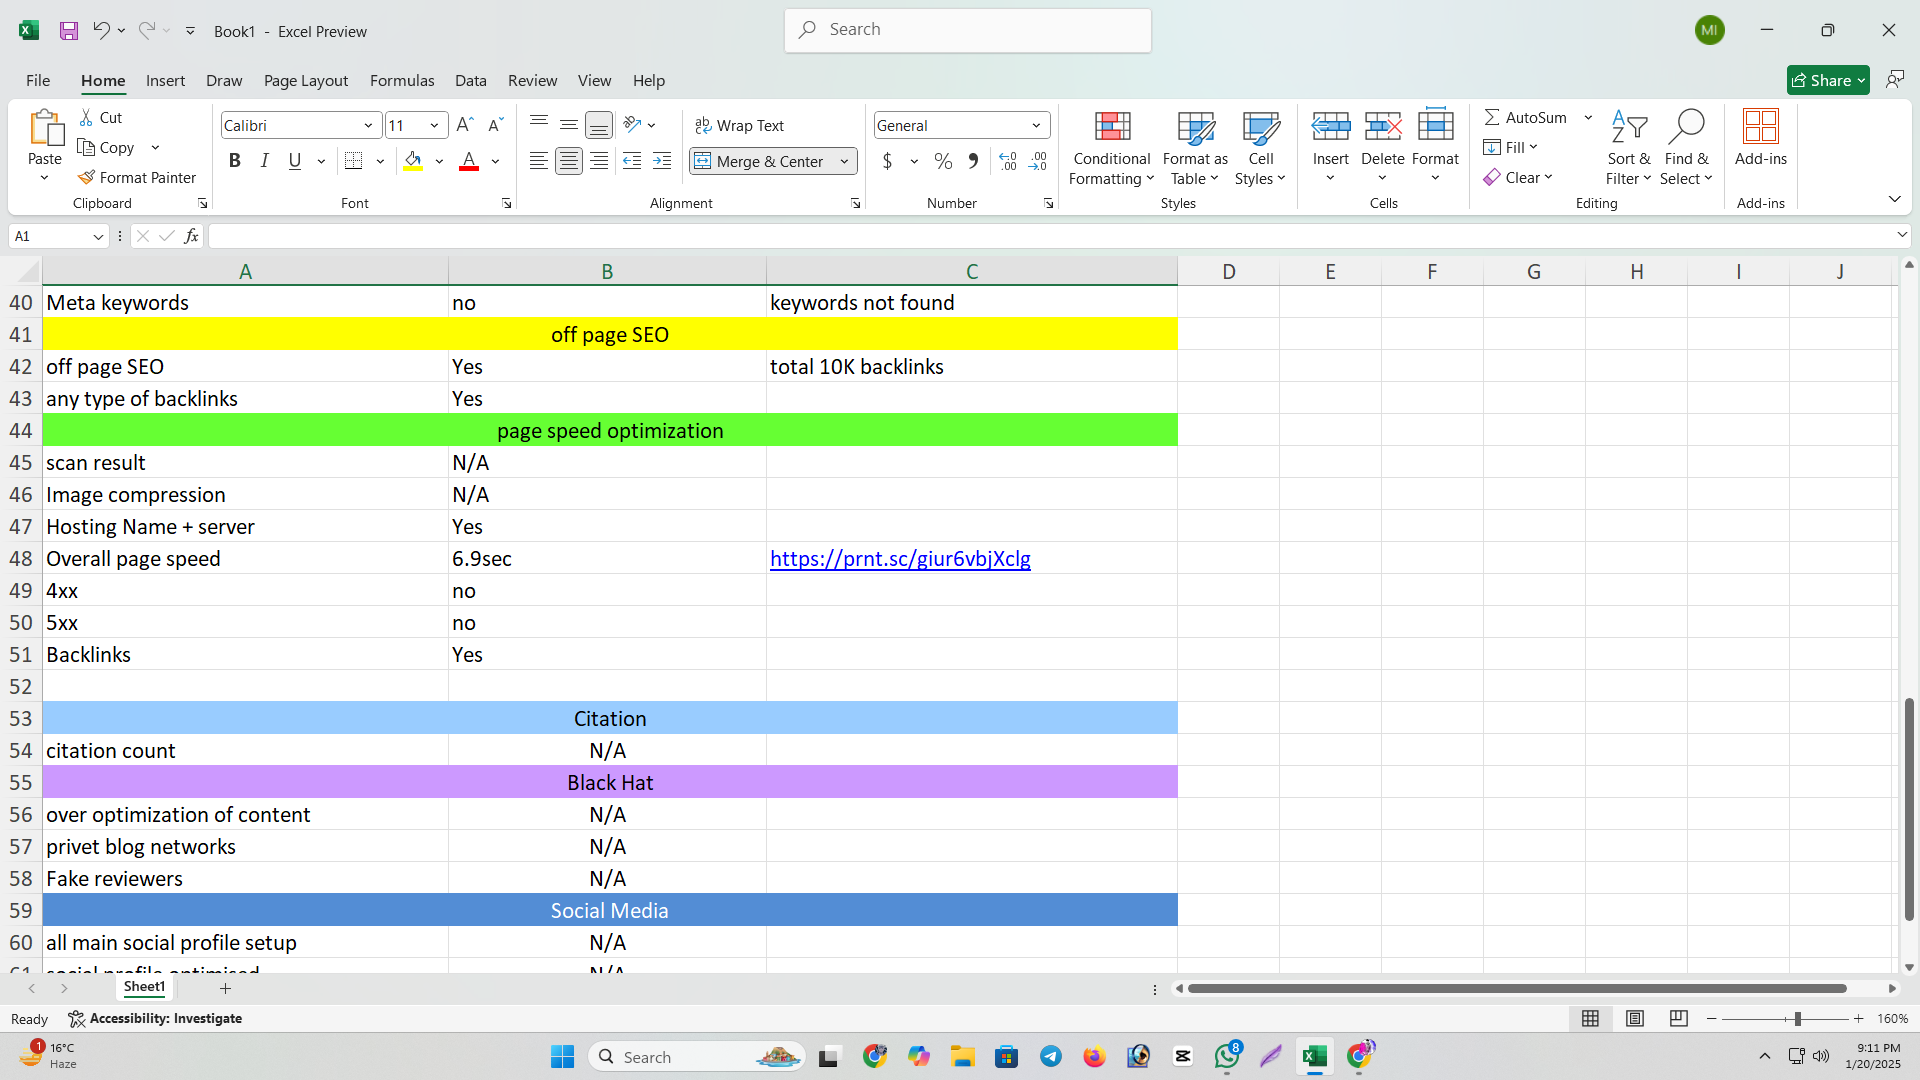Screen dimensions: 1920x1080
Task: Toggle italic formatting
Action: [264, 160]
